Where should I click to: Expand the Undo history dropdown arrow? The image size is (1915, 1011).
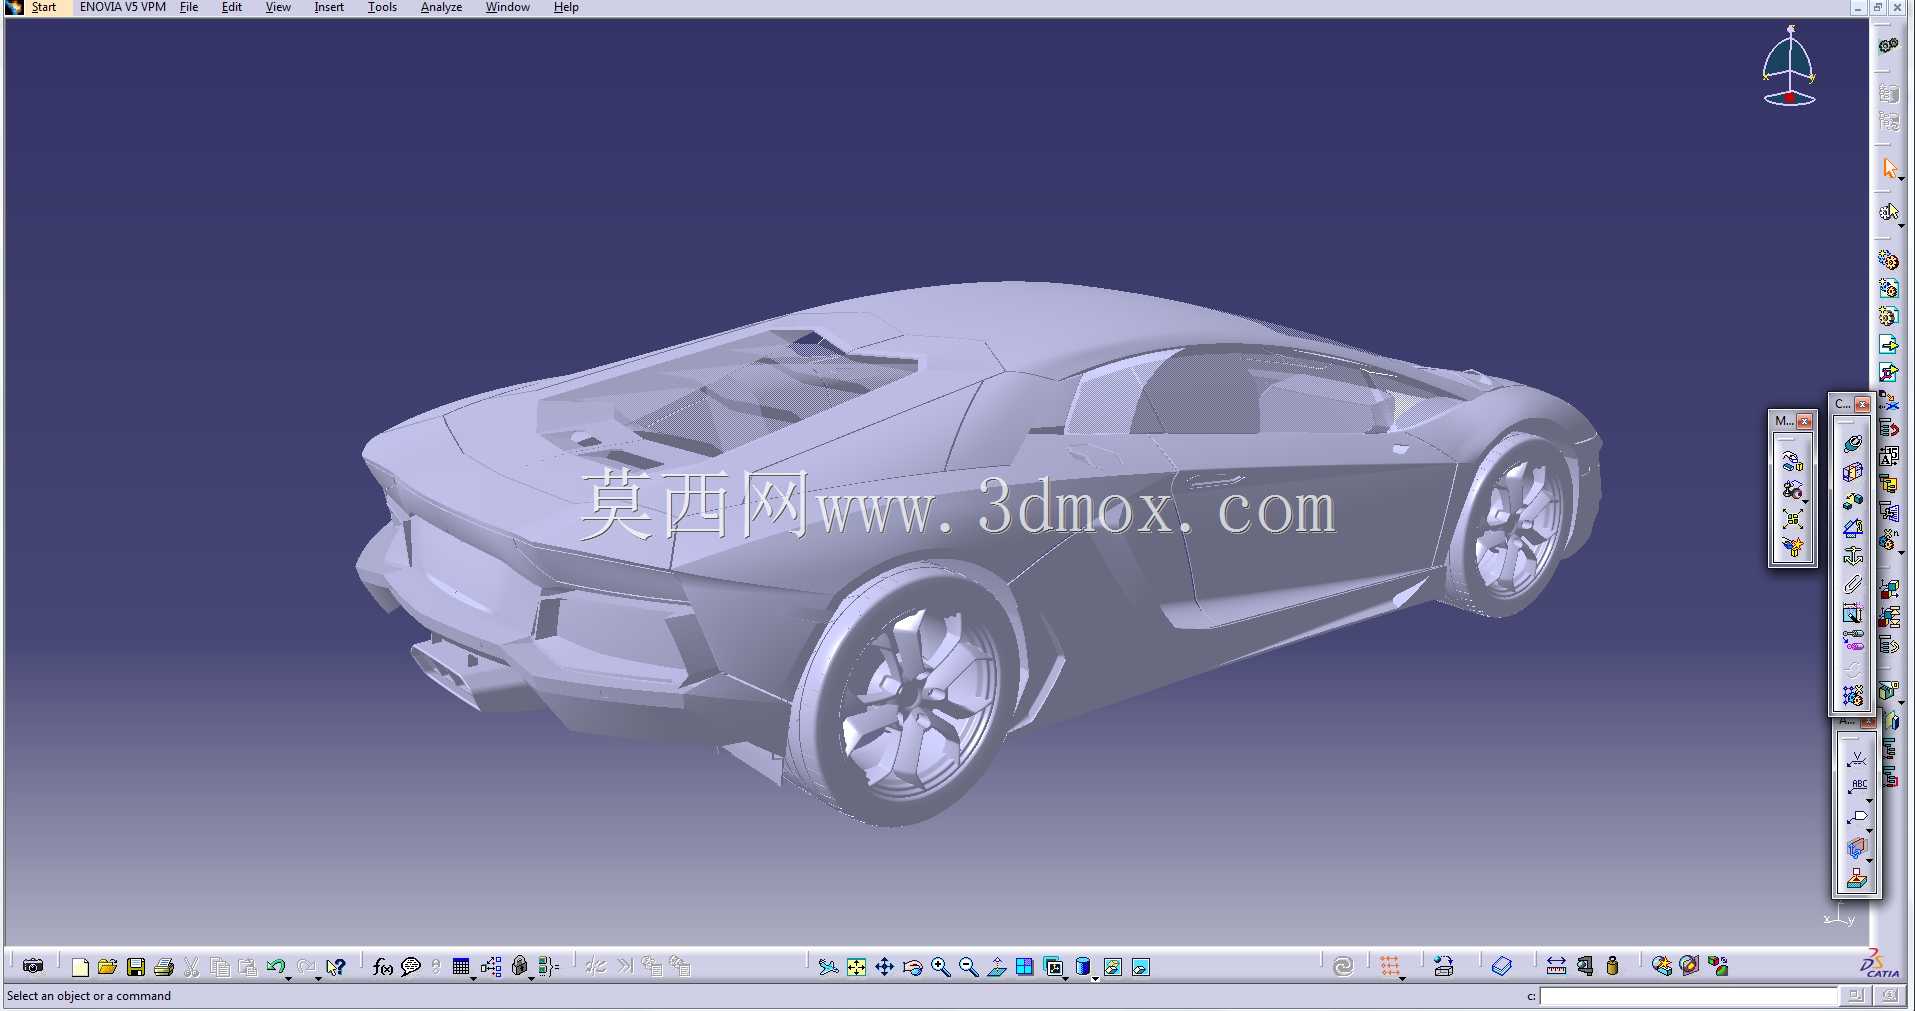click(289, 978)
